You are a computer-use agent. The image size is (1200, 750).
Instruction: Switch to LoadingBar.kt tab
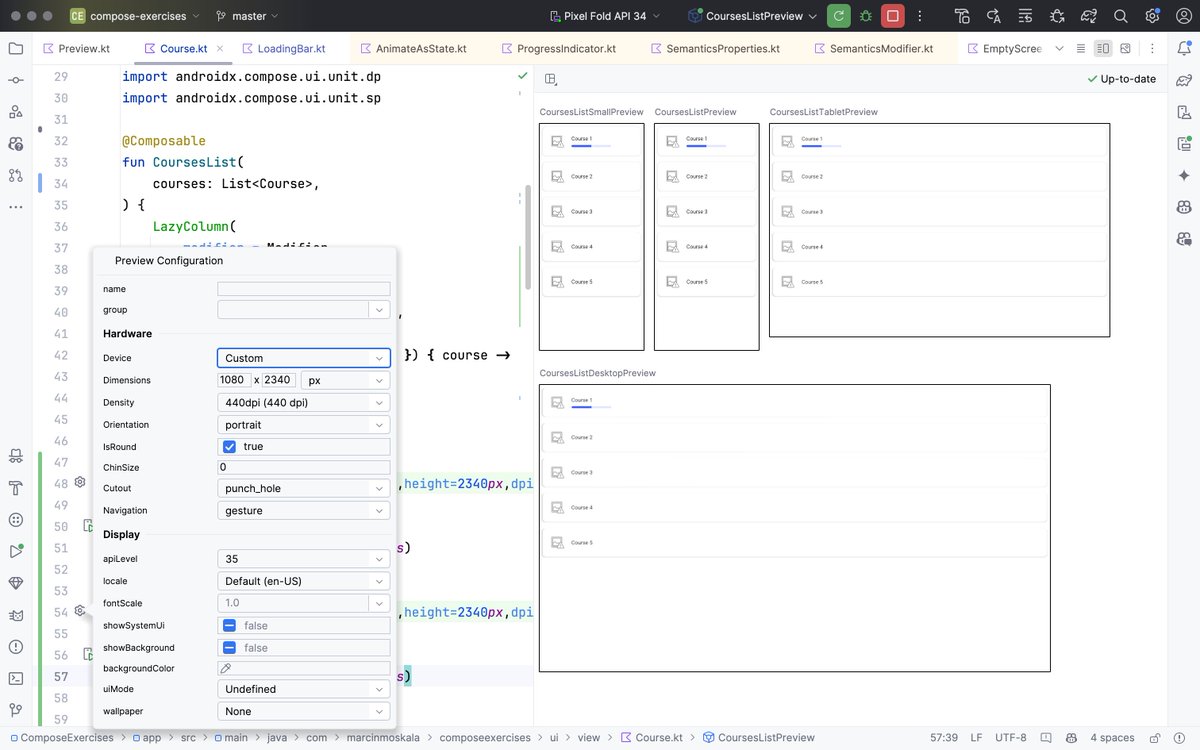tap(283, 48)
